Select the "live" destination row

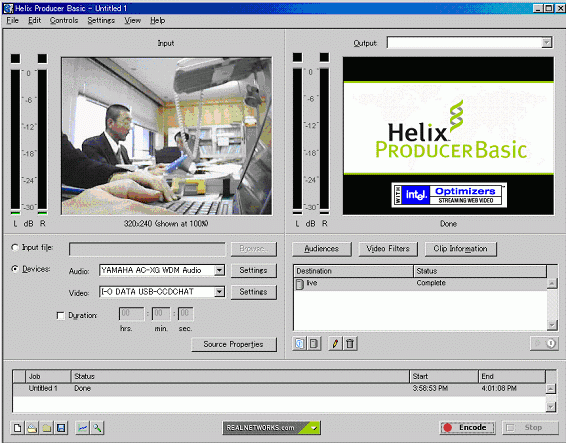coord(421,283)
